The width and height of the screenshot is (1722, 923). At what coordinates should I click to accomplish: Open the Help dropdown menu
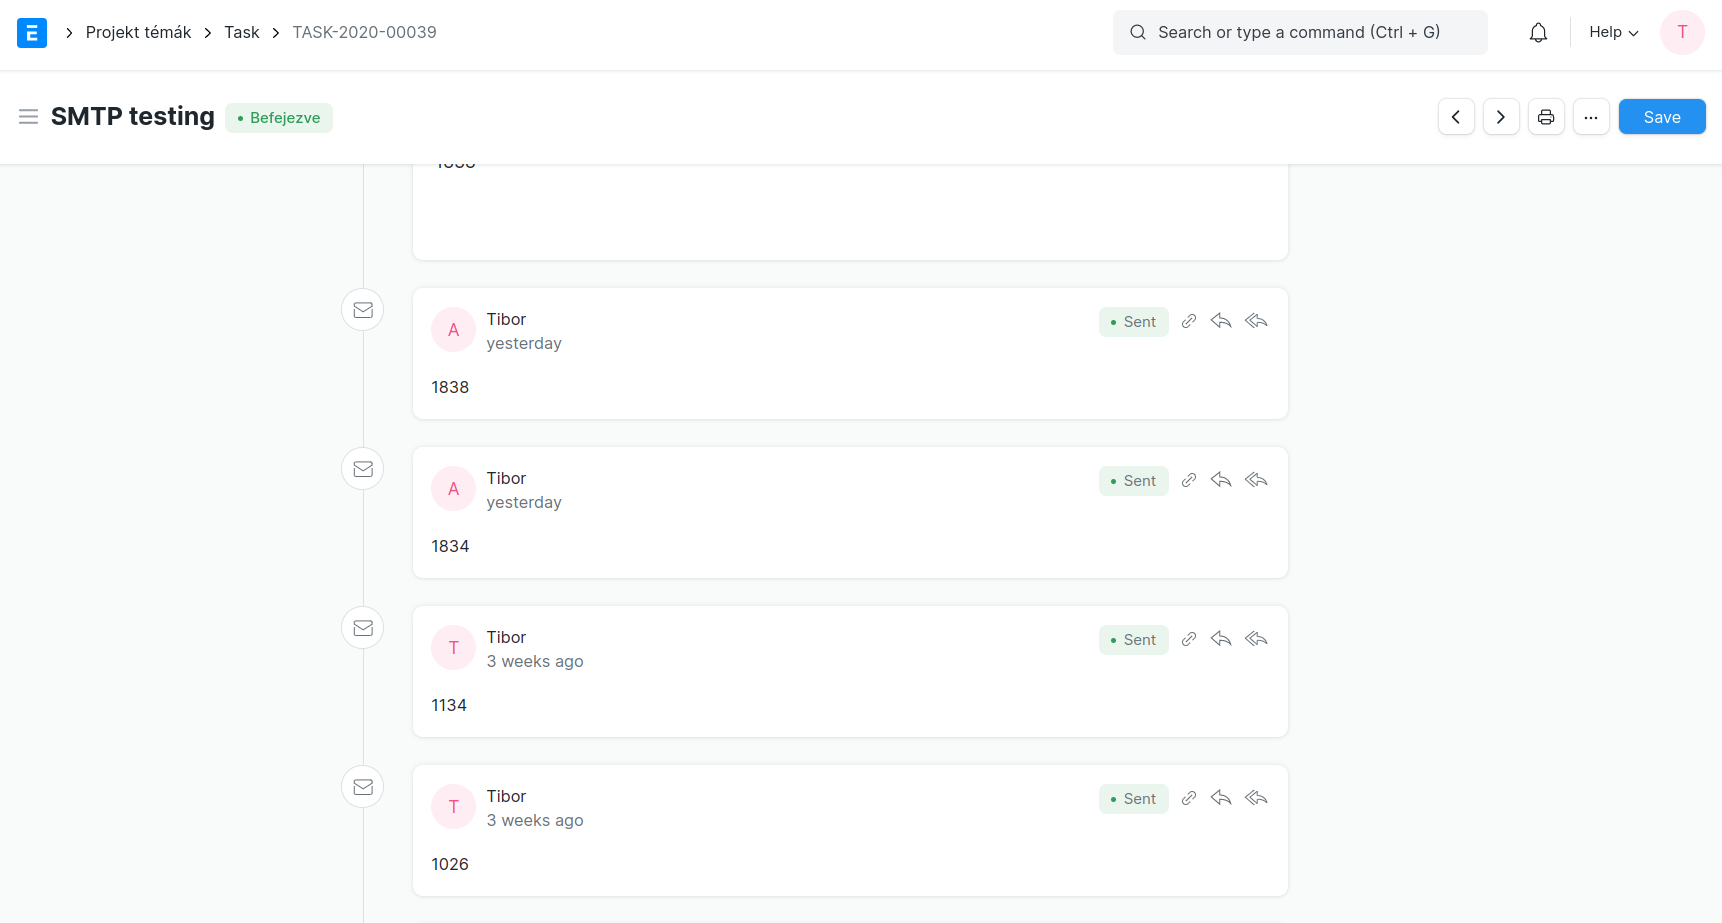(x=1613, y=33)
